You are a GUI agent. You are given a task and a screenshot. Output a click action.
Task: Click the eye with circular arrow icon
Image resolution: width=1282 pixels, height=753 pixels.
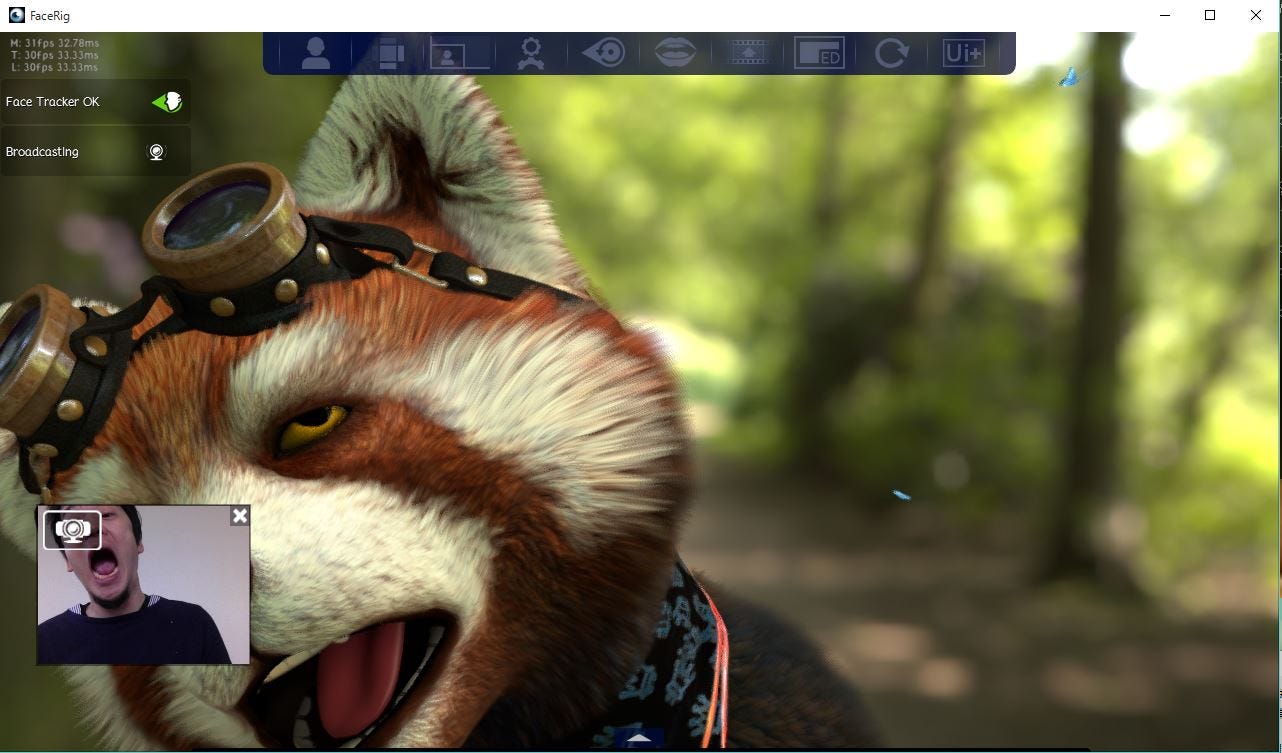(x=604, y=53)
